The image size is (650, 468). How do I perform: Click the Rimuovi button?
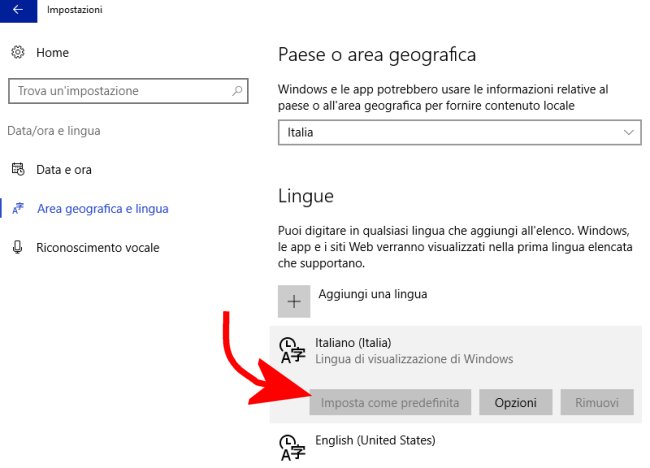pyautogui.click(x=597, y=402)
